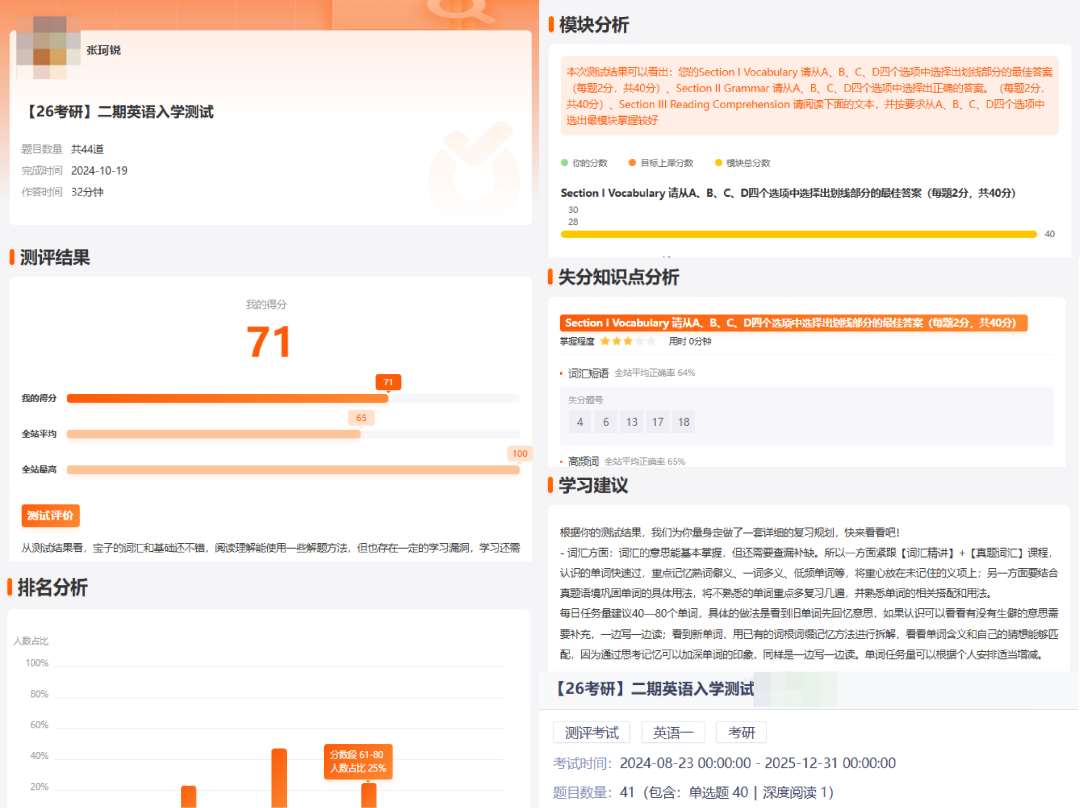Click the 测评考试 tag
1080x808 pixels.
coord(592,732)
